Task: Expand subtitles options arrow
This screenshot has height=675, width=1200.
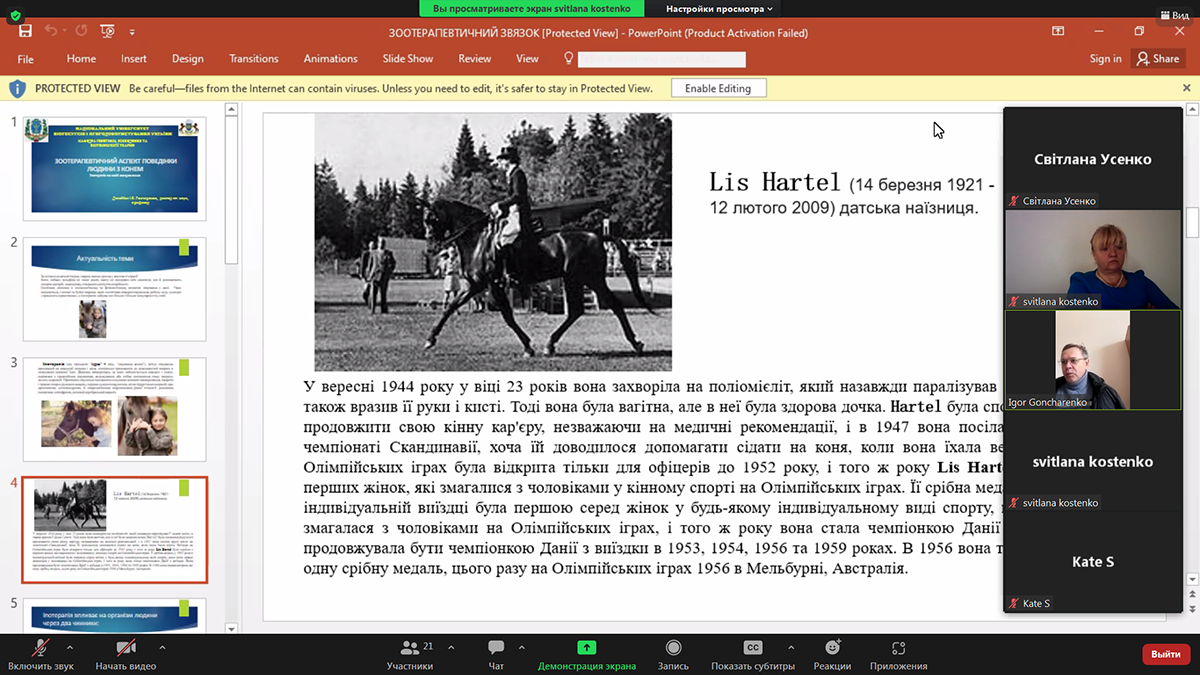Action: [x=791, y=647]
